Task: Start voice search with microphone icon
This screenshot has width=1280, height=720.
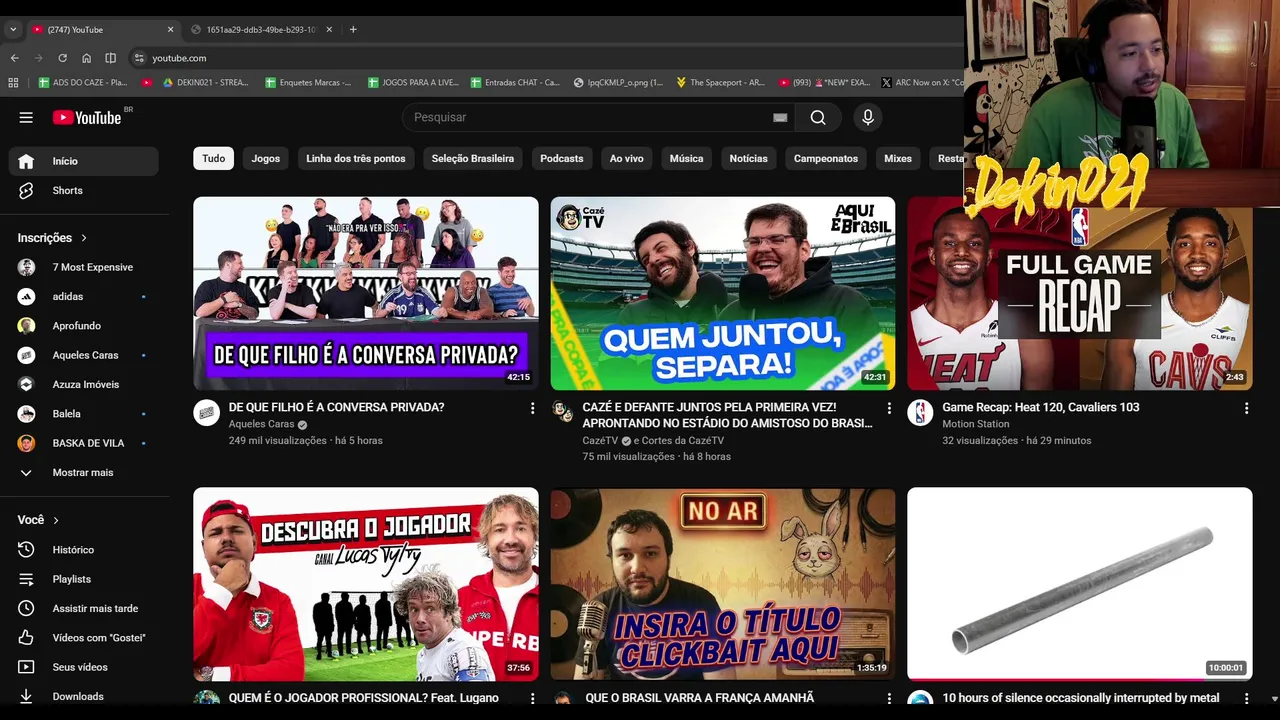Action: [868, 117]
